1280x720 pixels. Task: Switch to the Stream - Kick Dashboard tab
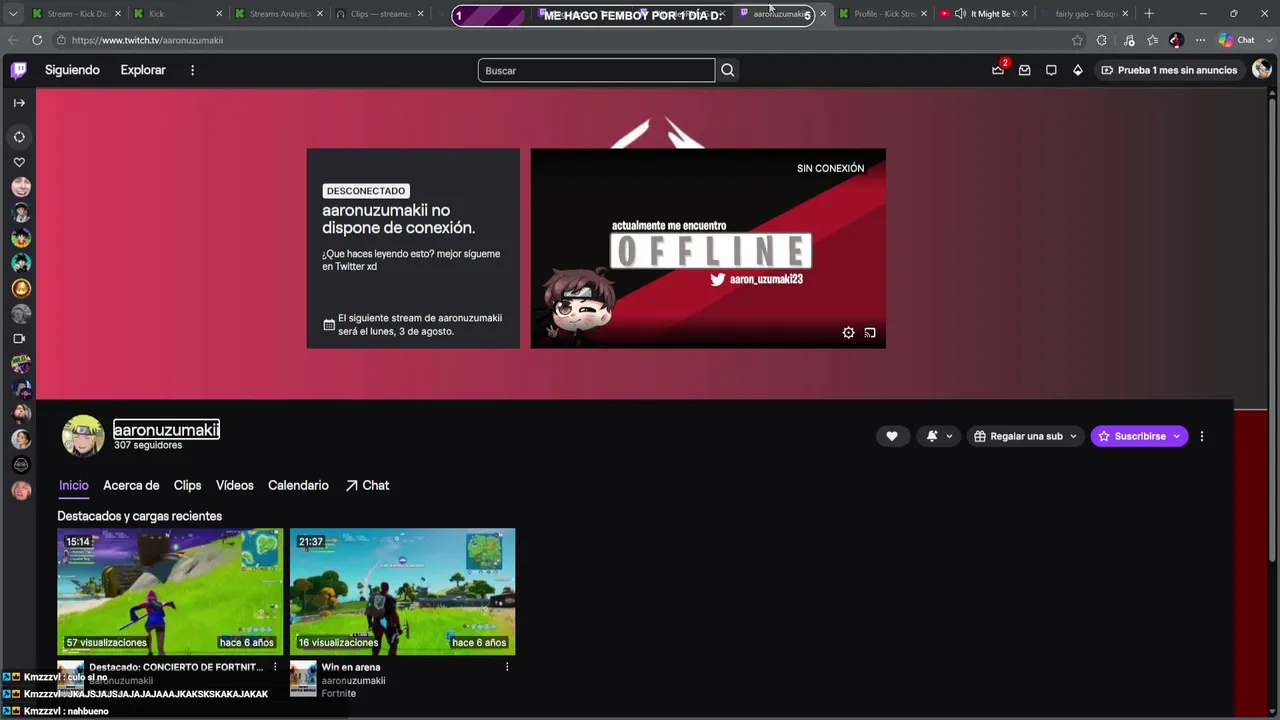[x=76, y=14]
